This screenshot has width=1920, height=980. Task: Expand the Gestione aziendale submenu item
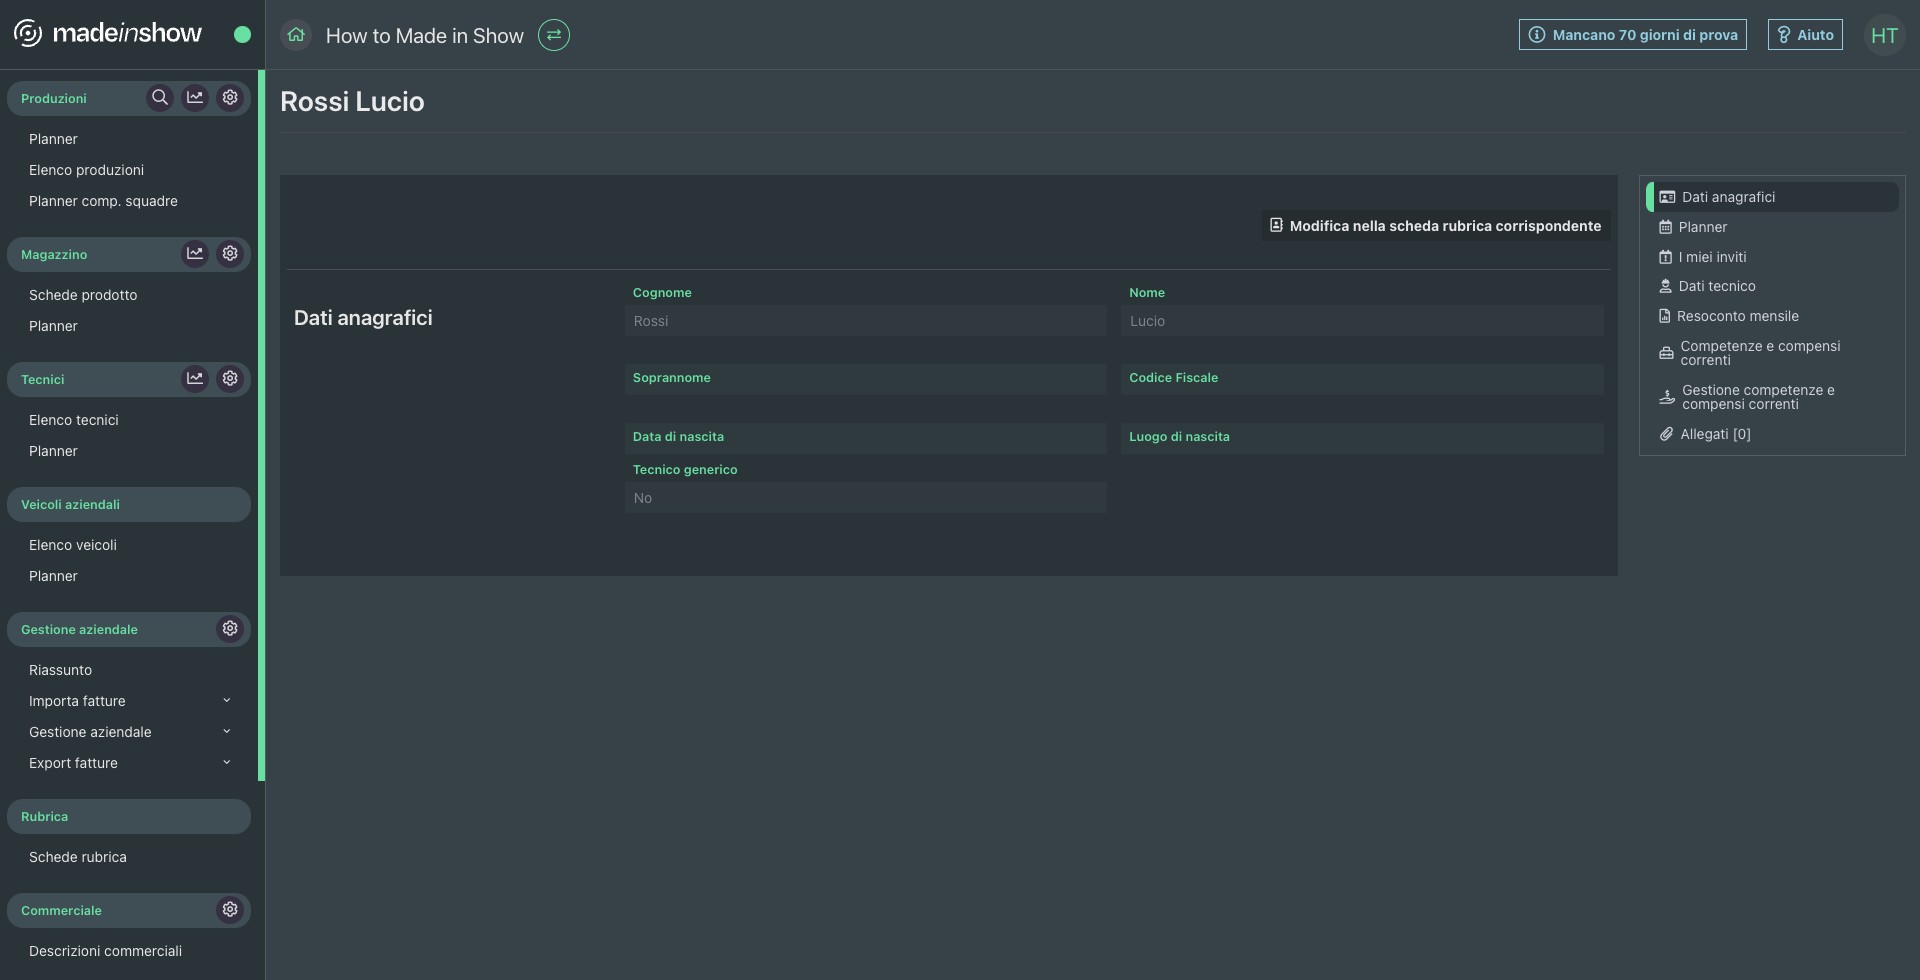227,732
